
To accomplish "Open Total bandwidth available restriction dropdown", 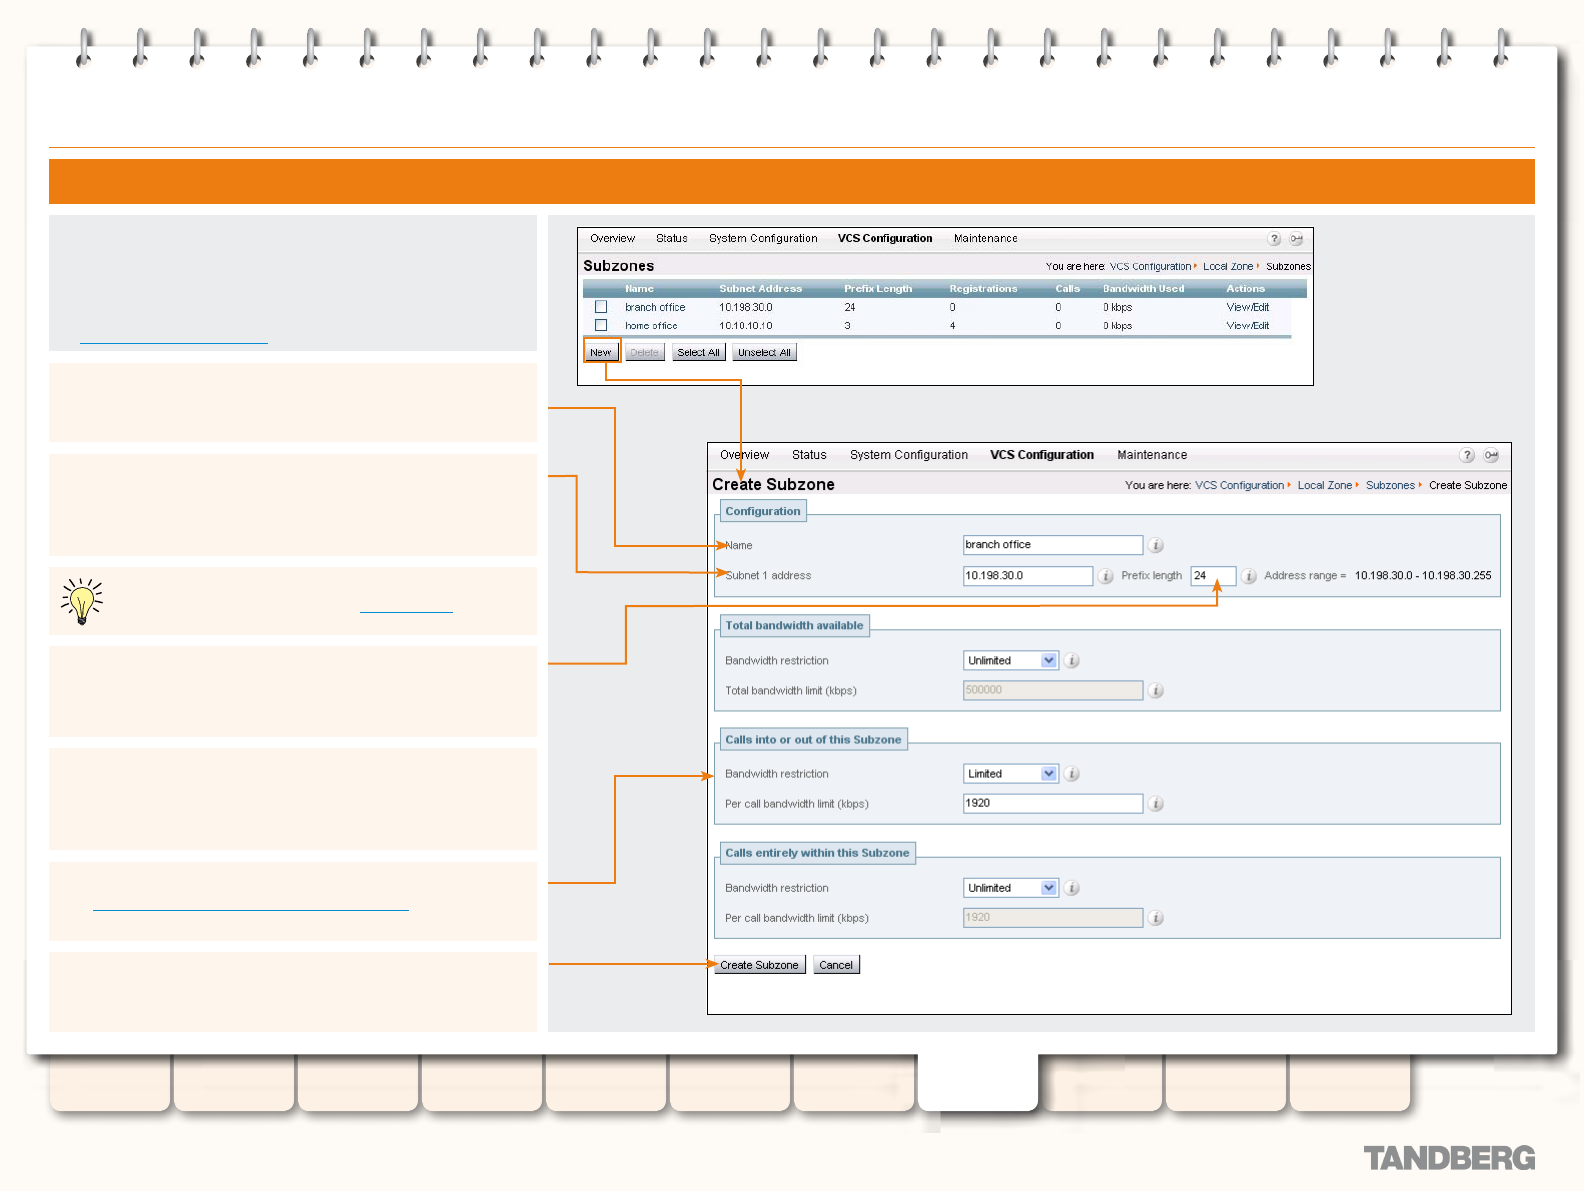I will [1010, 661].
